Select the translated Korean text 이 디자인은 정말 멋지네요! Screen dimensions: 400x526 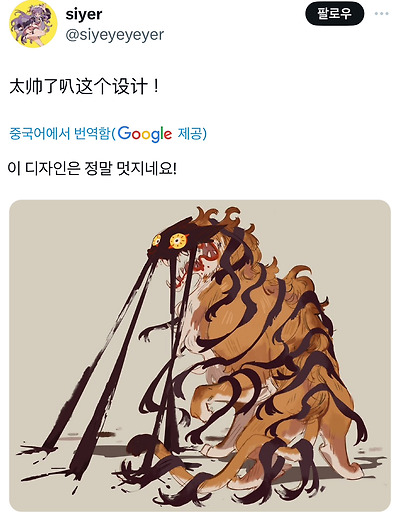coord(92,168)
